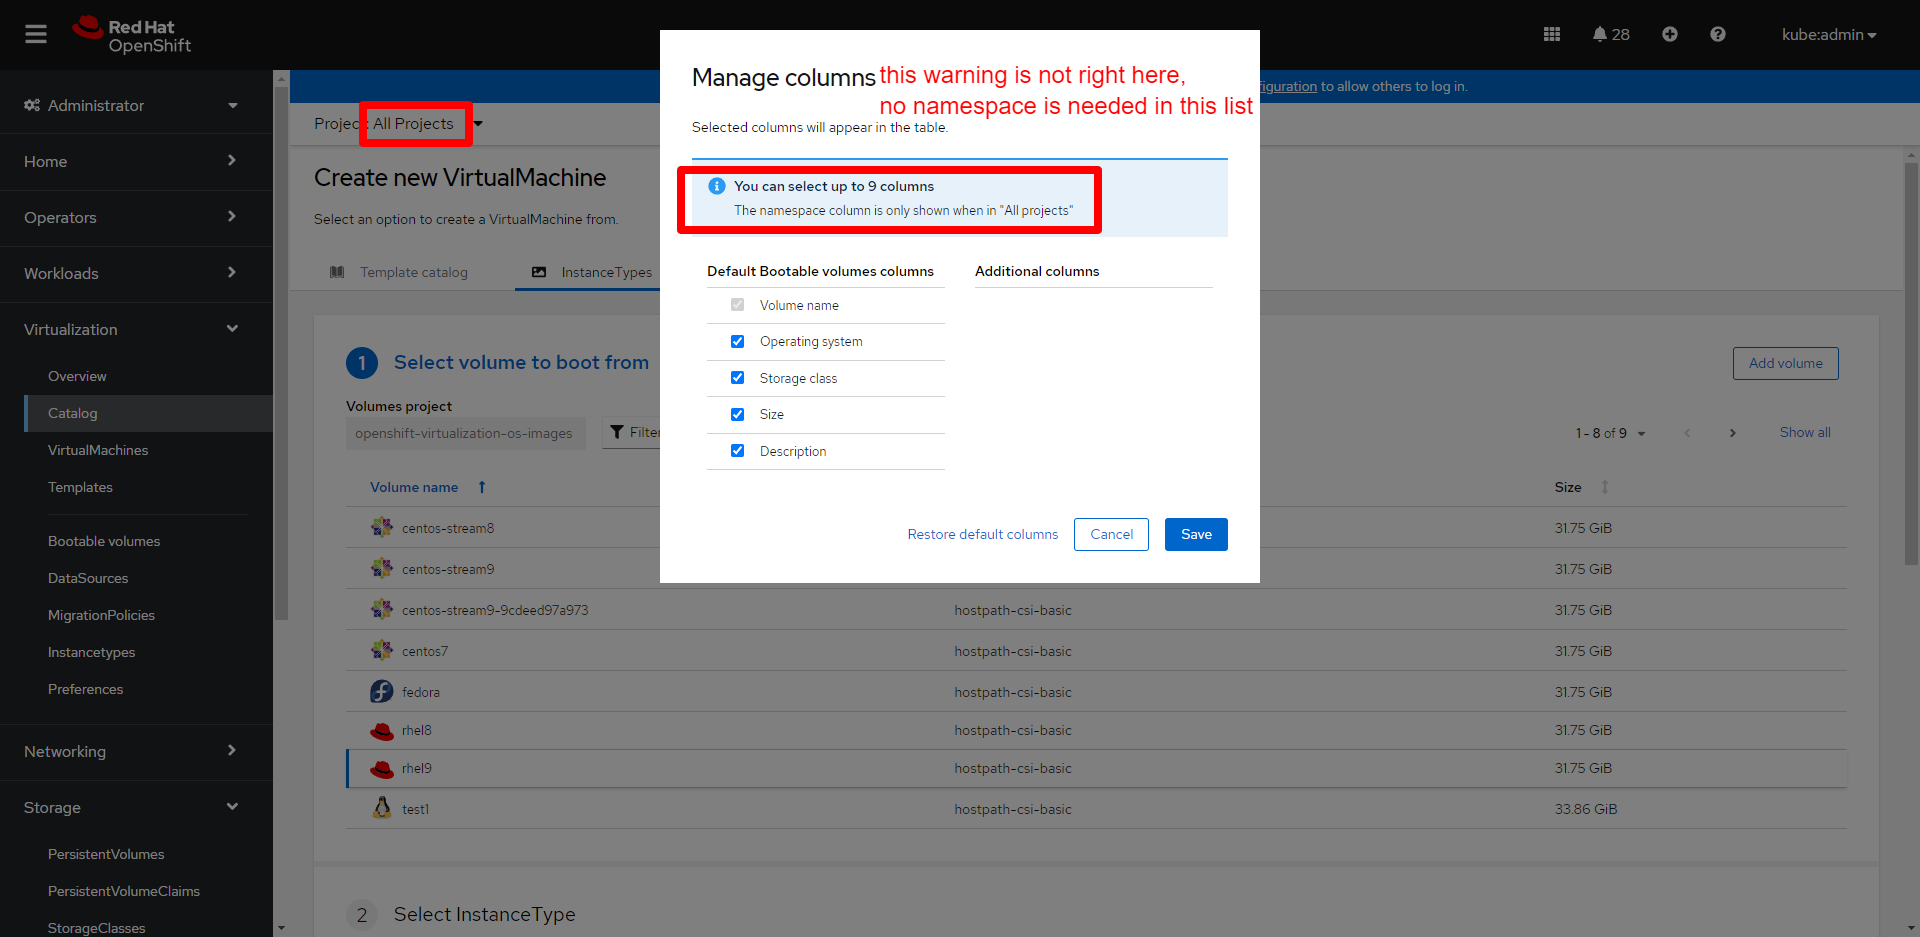Open PersistentVolumeClaims in the sidebar
This screenshot has height=937, width=1920.
point(124,891)
